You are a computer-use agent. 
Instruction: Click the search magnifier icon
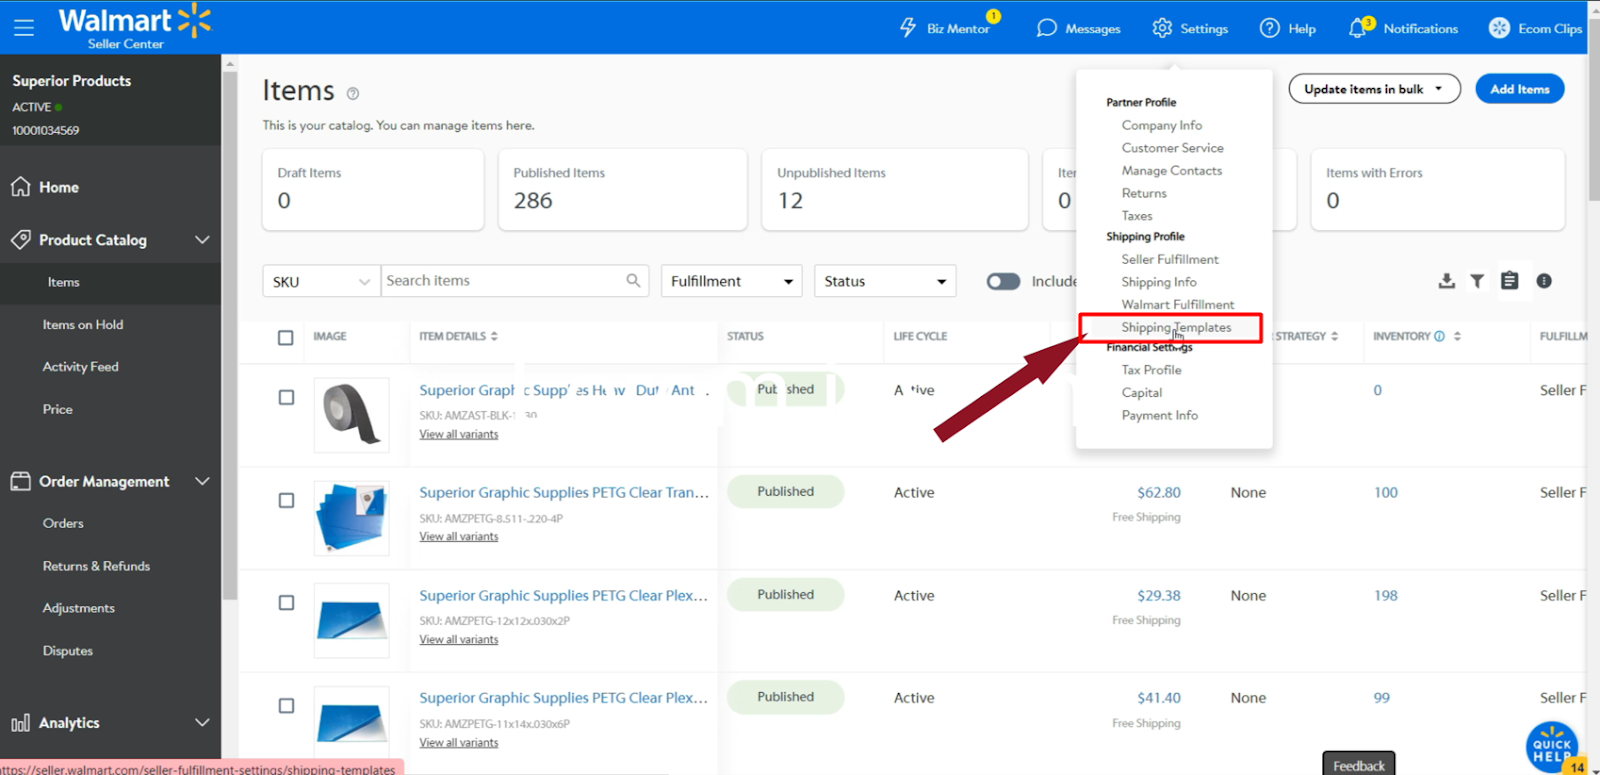633,281
